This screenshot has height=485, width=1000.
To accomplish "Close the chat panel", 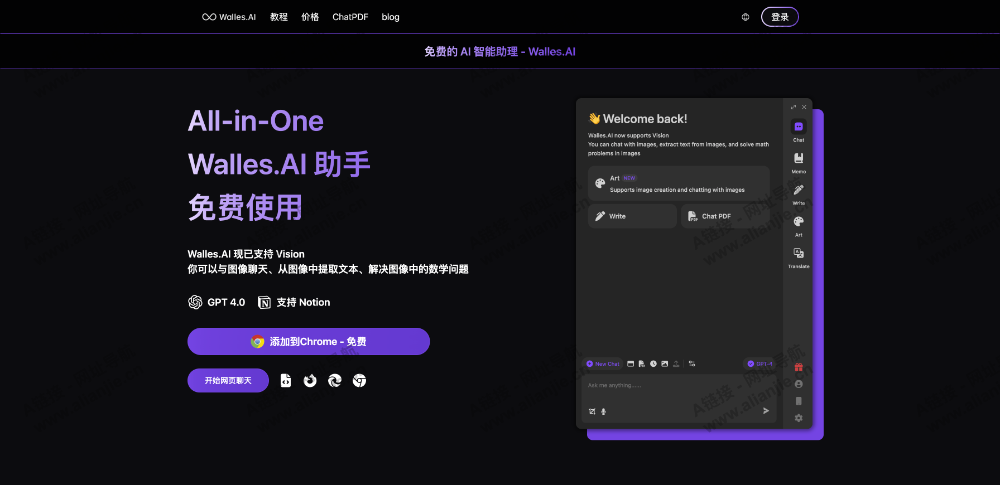I will 804,107.
